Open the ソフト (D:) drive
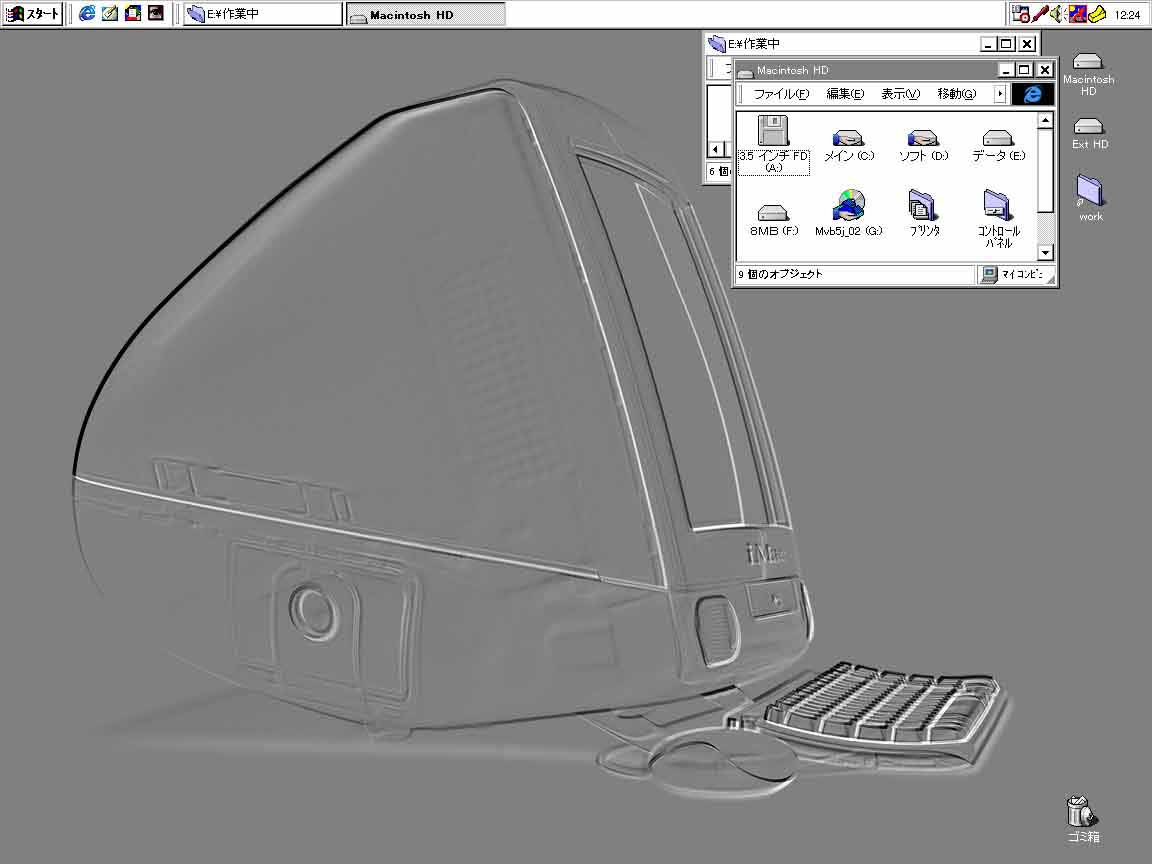Viewport: 1152px width, 864px height. pos(924,145)
